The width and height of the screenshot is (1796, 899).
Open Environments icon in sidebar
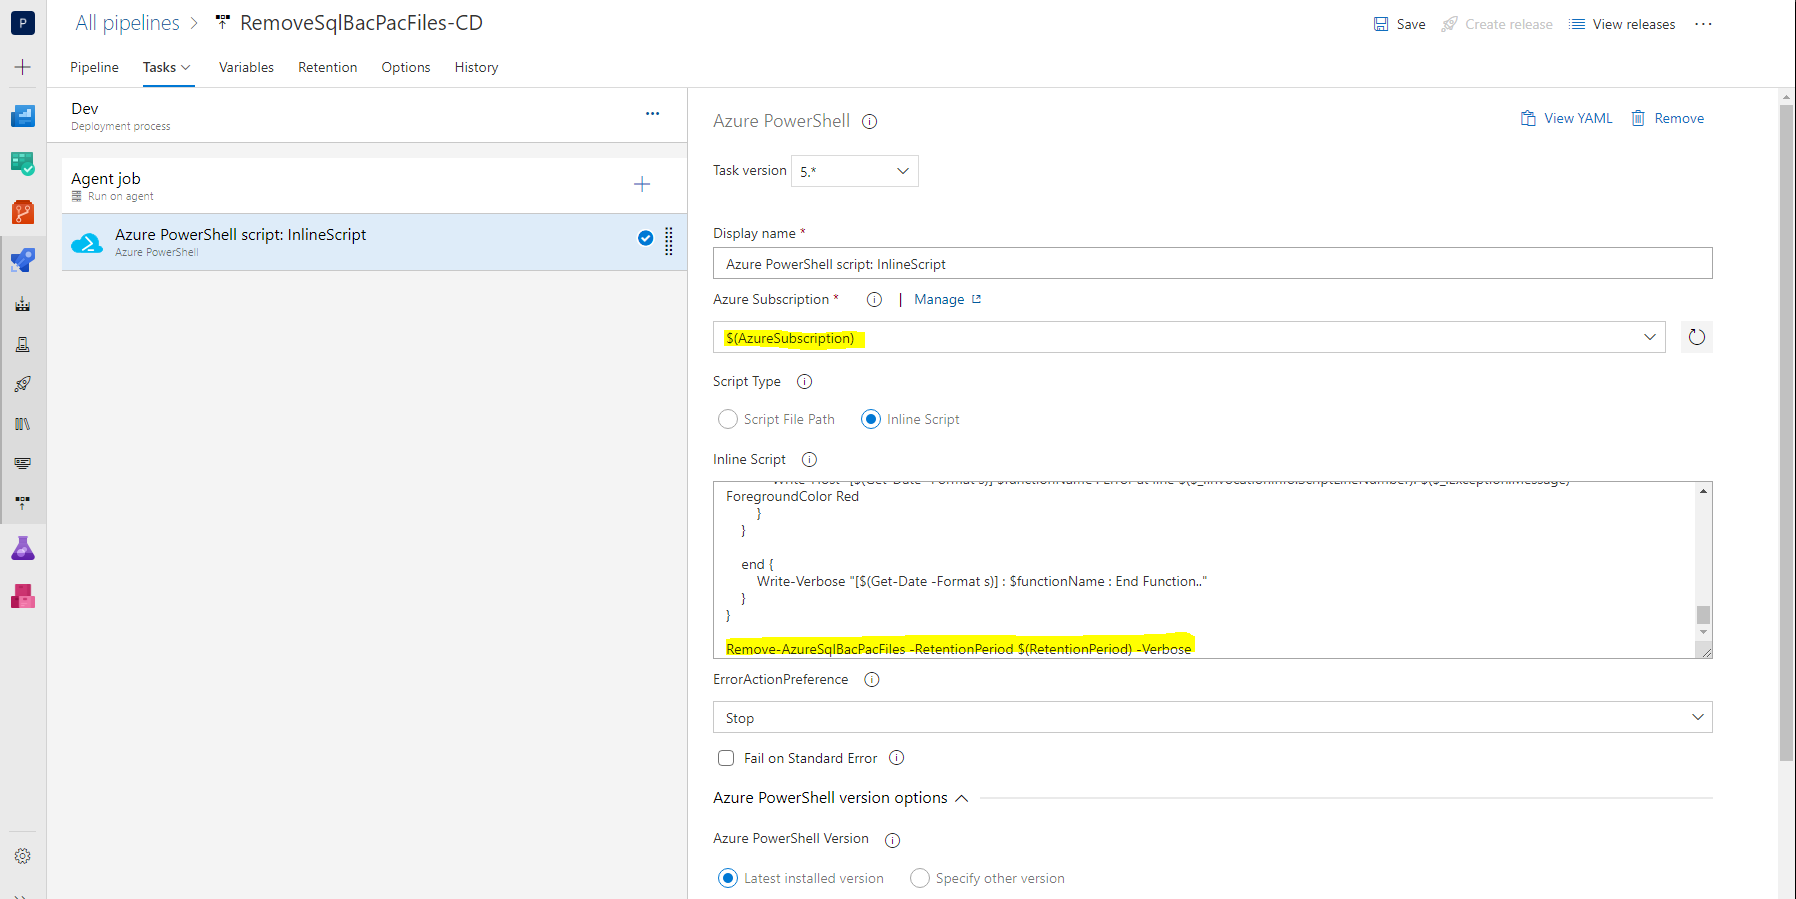[x=22, y=344]
